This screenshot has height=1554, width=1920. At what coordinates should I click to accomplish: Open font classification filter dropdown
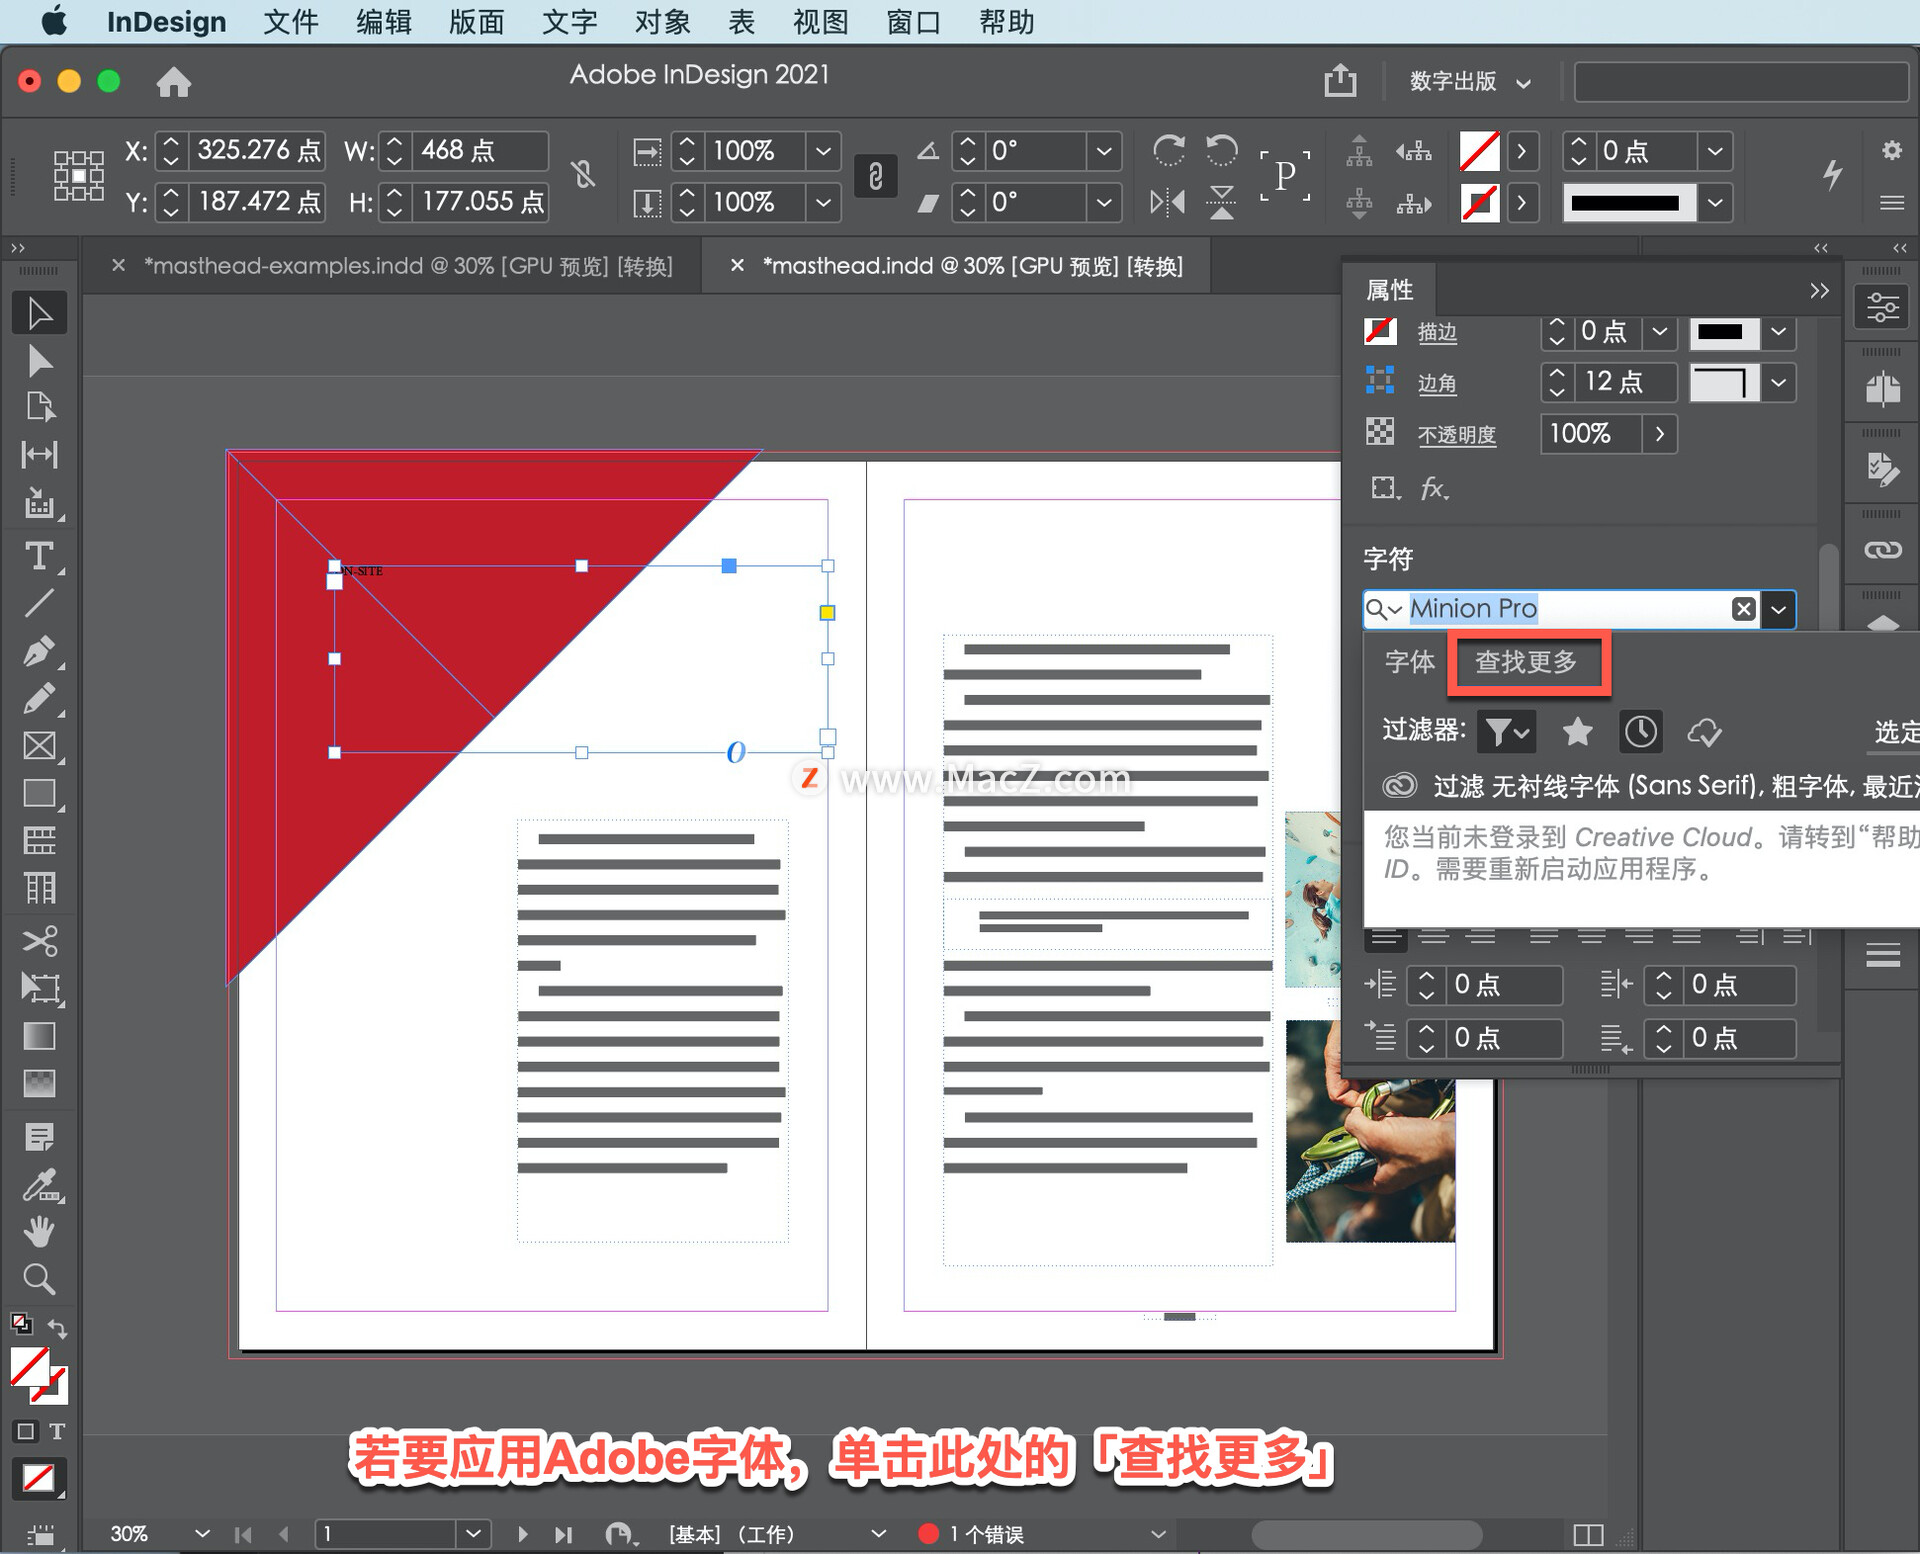pos(1506,732)
